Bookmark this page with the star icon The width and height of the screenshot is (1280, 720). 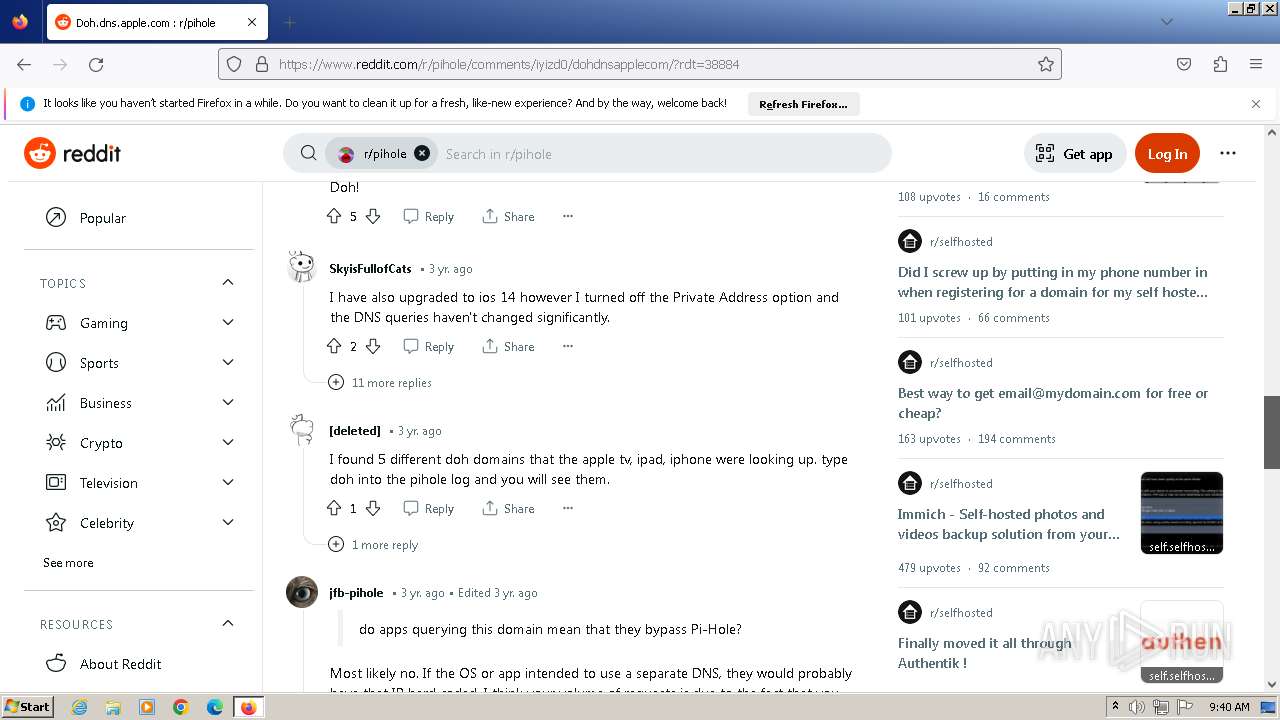pyautogui.click(x=1046, y=64)
